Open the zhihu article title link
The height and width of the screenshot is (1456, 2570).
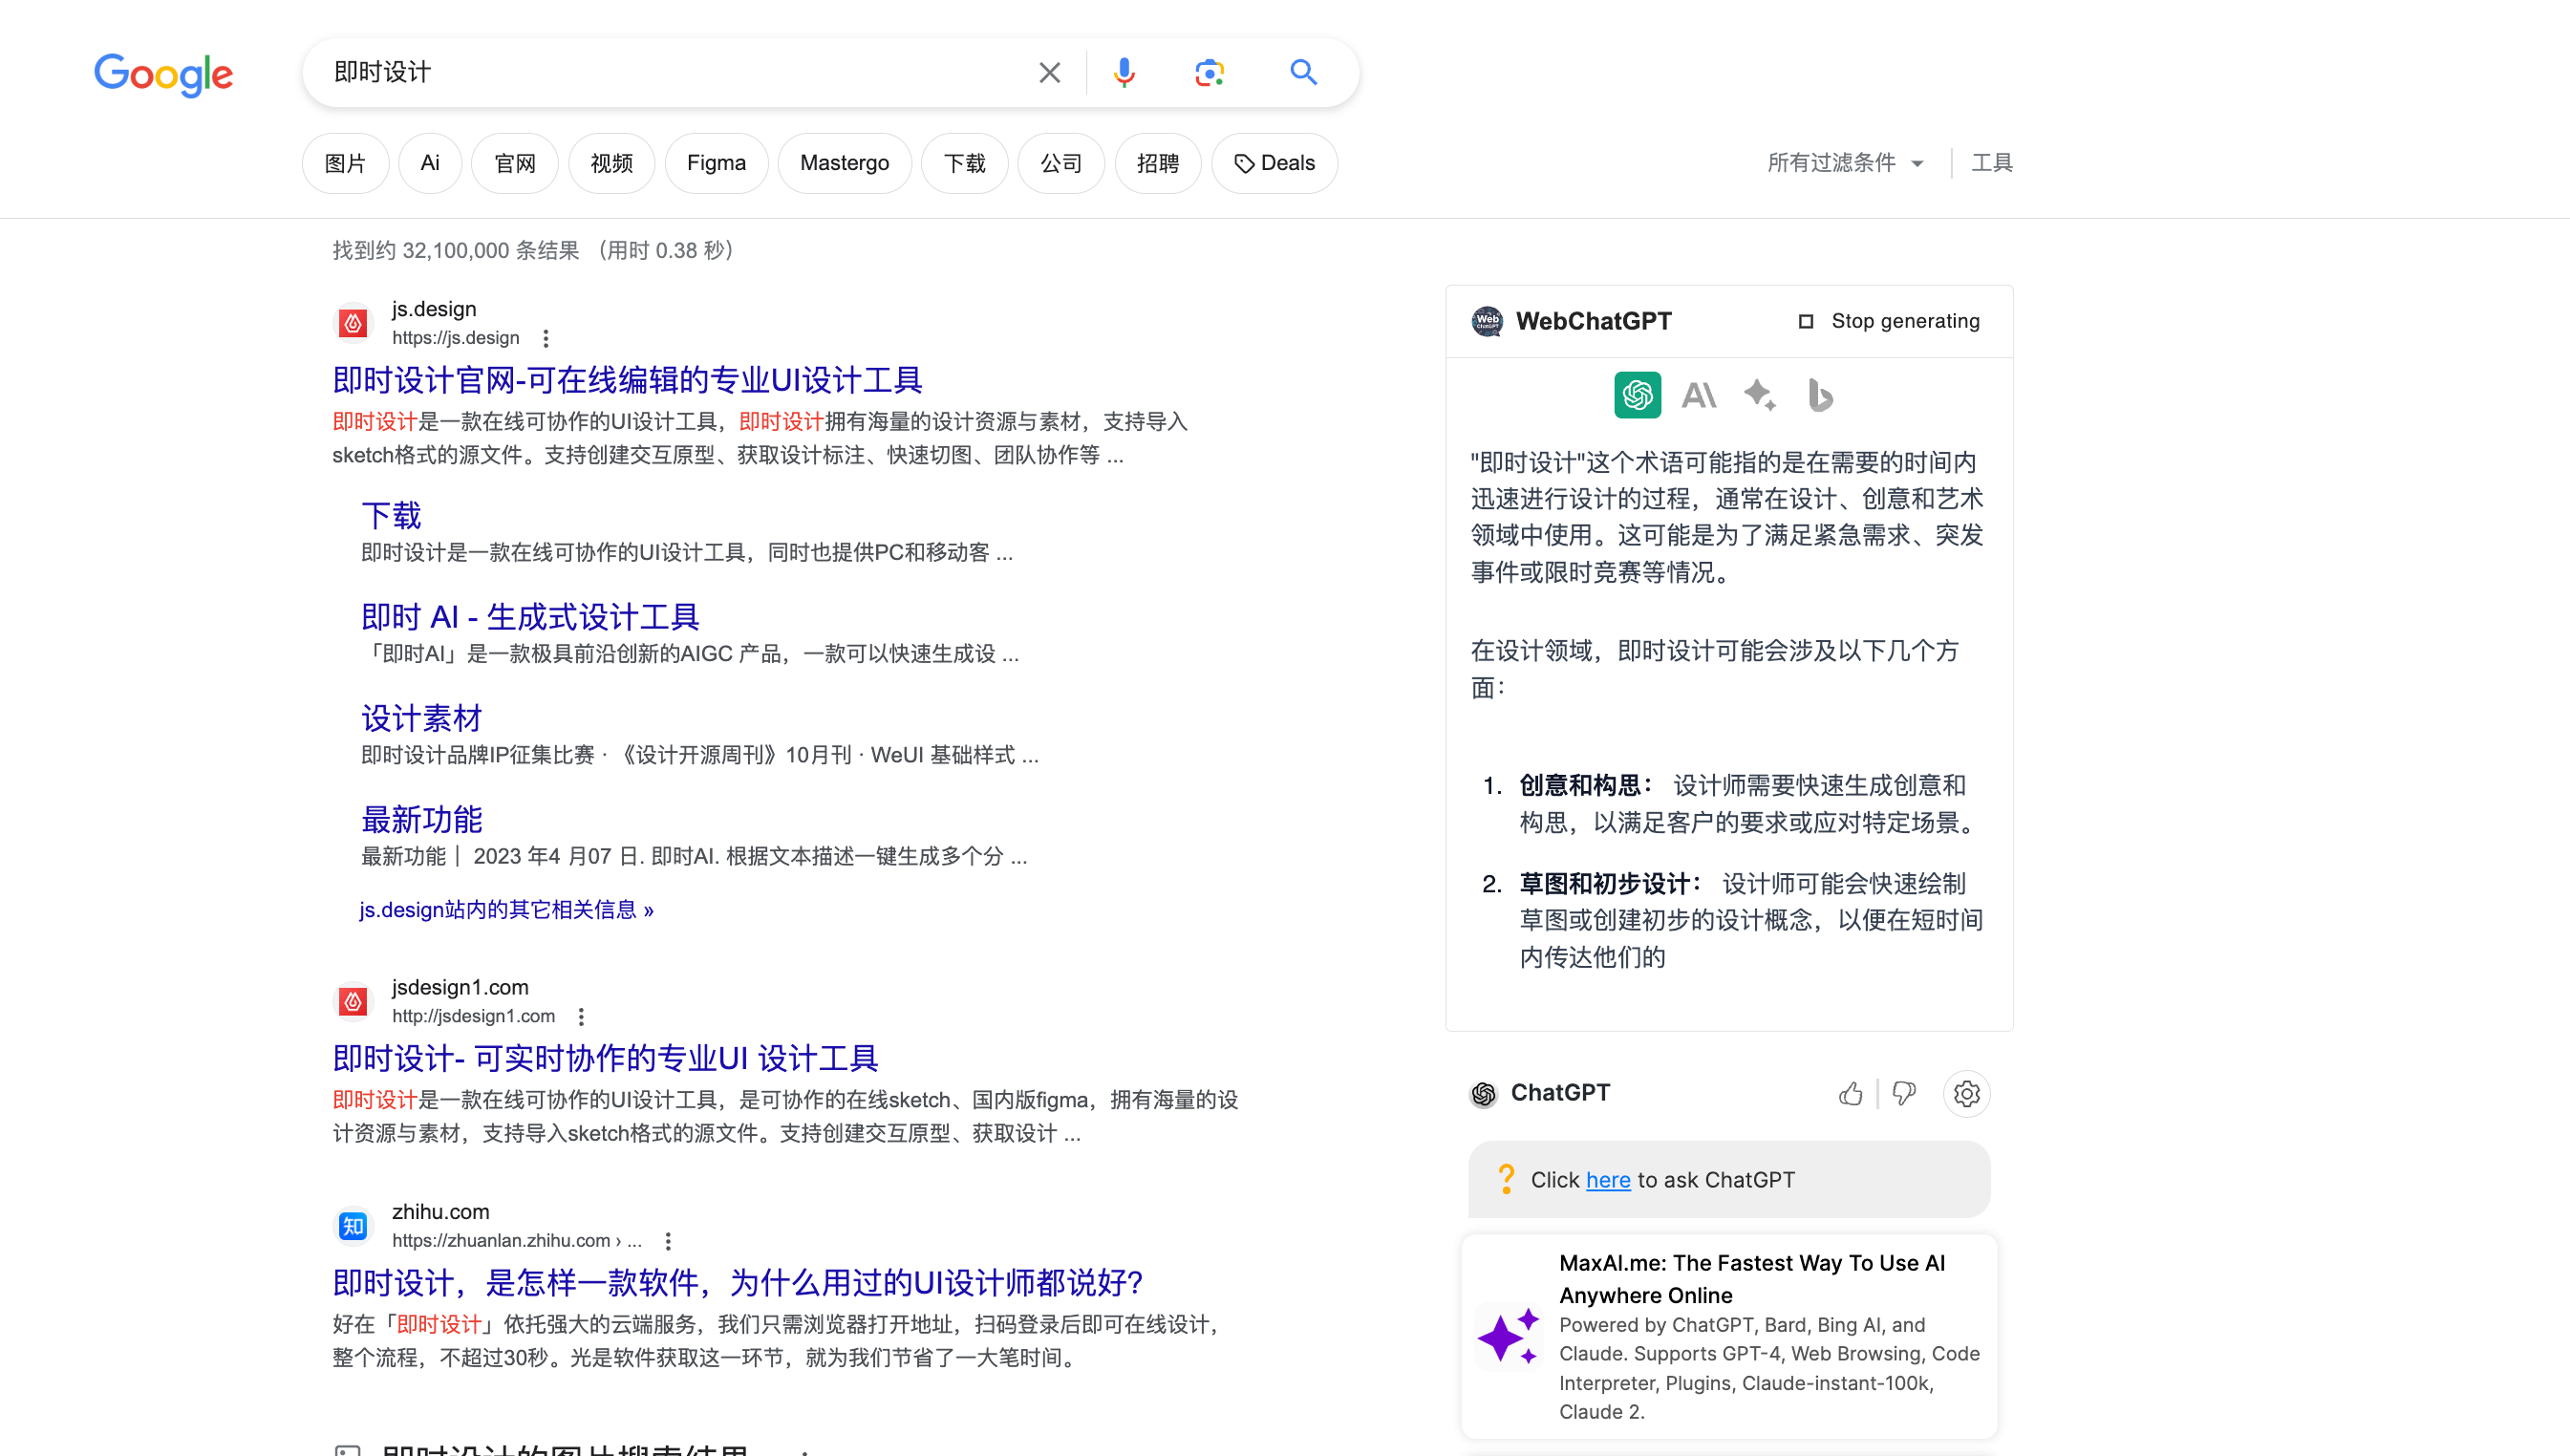[737, 1283]
